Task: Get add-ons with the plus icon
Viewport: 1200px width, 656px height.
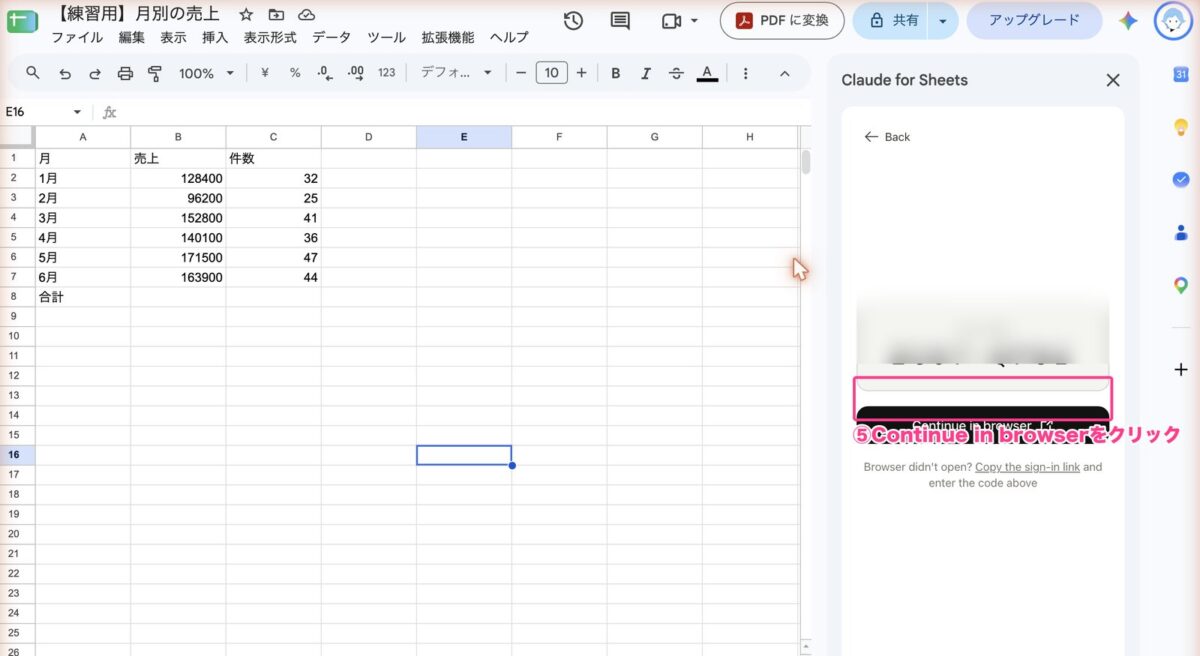Action: tap(1181, 369)
